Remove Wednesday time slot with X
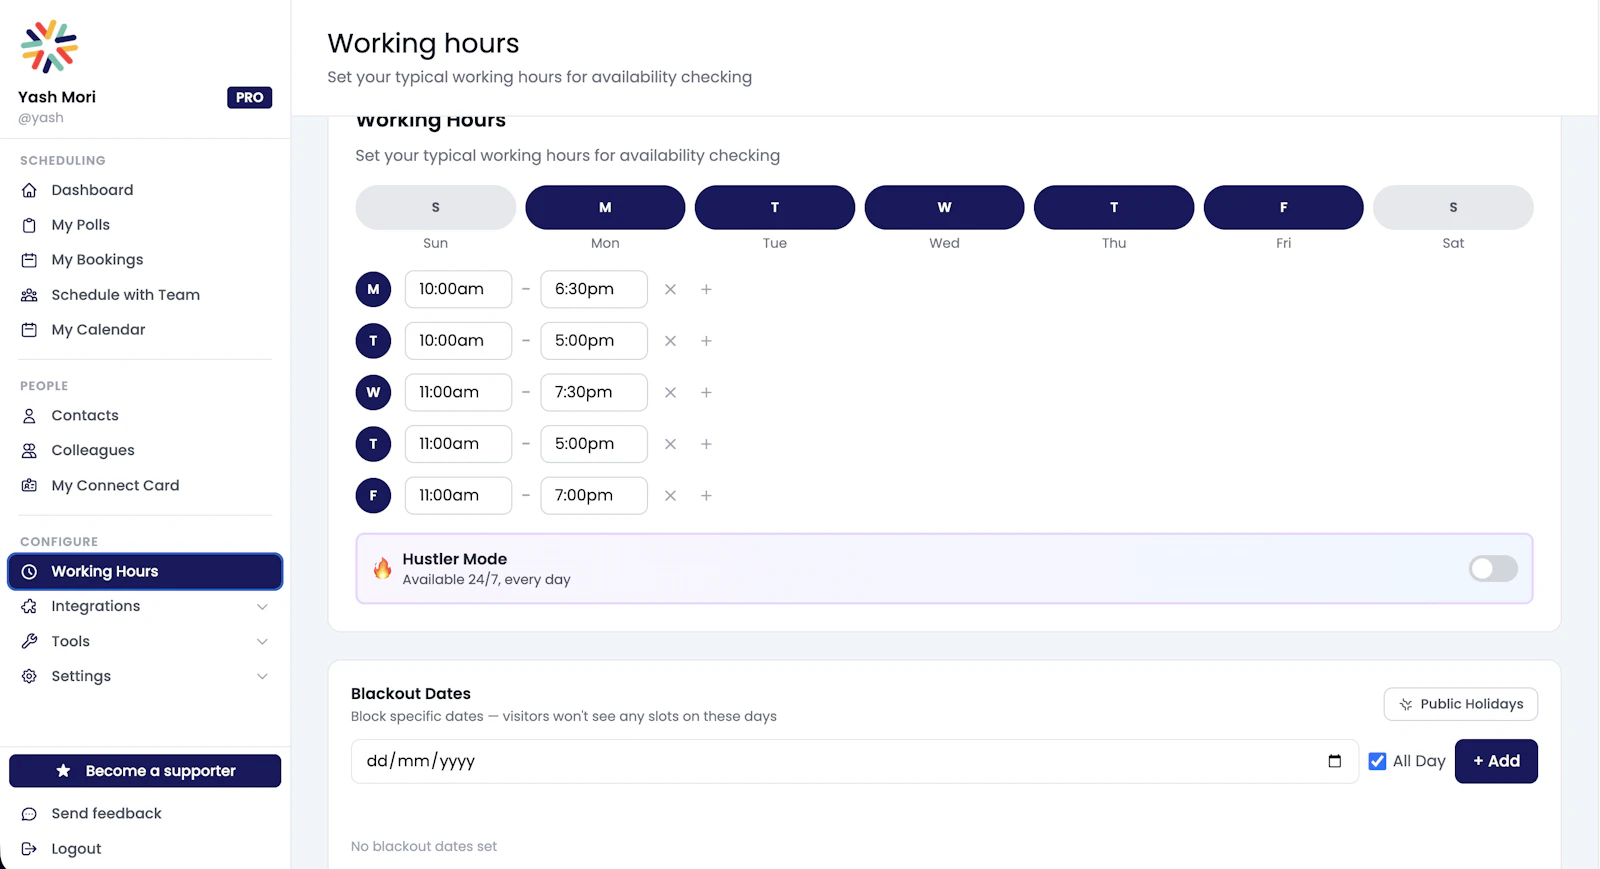This screenshot has height=869, width=1600. pyautogui.click(x=670, y=393)
